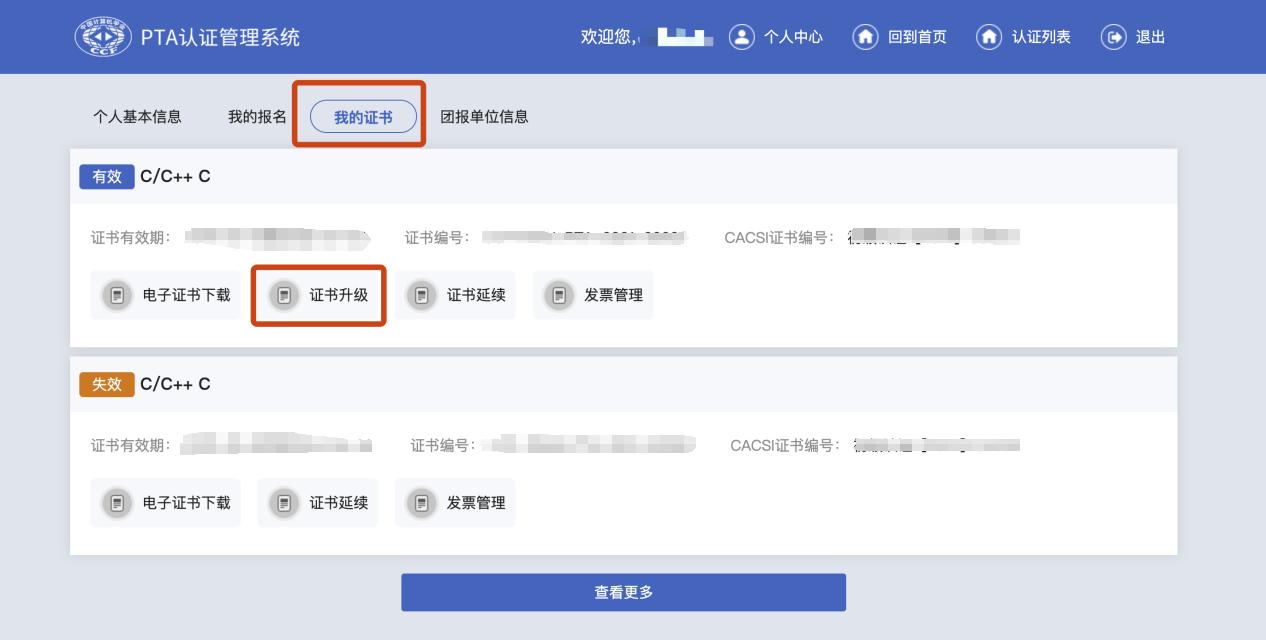1266x640 pixels.
Task: Click the orange 失效 status badge
Action: pyautogui.click(x=107, y=384)
